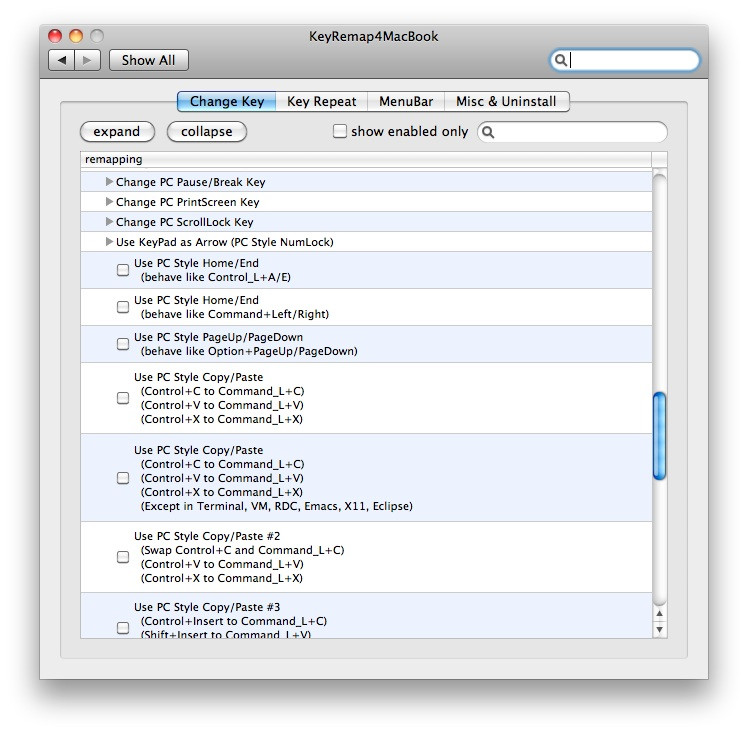Select text 'Change PC Pause/Break Key'
The height and width of the screenshot is (734, 748).
(190, 182)
